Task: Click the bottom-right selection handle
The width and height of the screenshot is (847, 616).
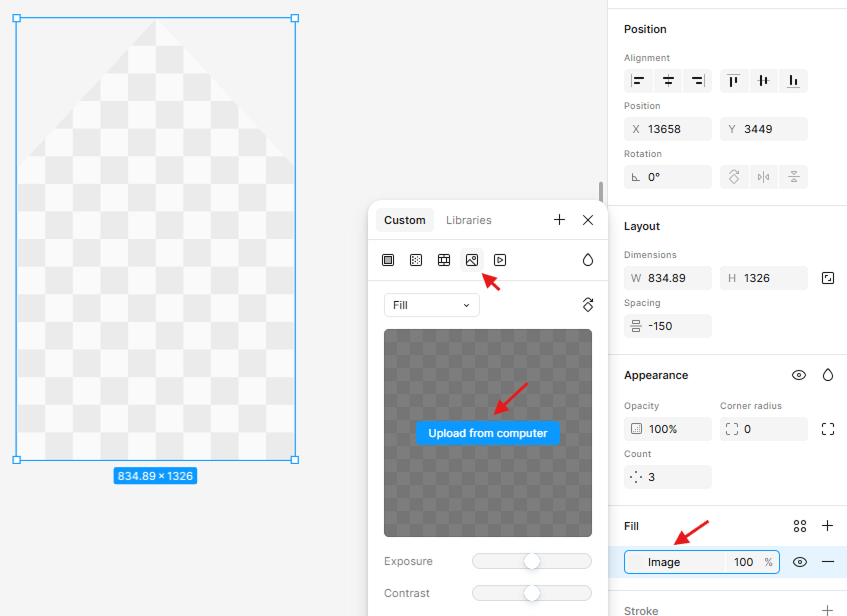Action: (295, 460)
